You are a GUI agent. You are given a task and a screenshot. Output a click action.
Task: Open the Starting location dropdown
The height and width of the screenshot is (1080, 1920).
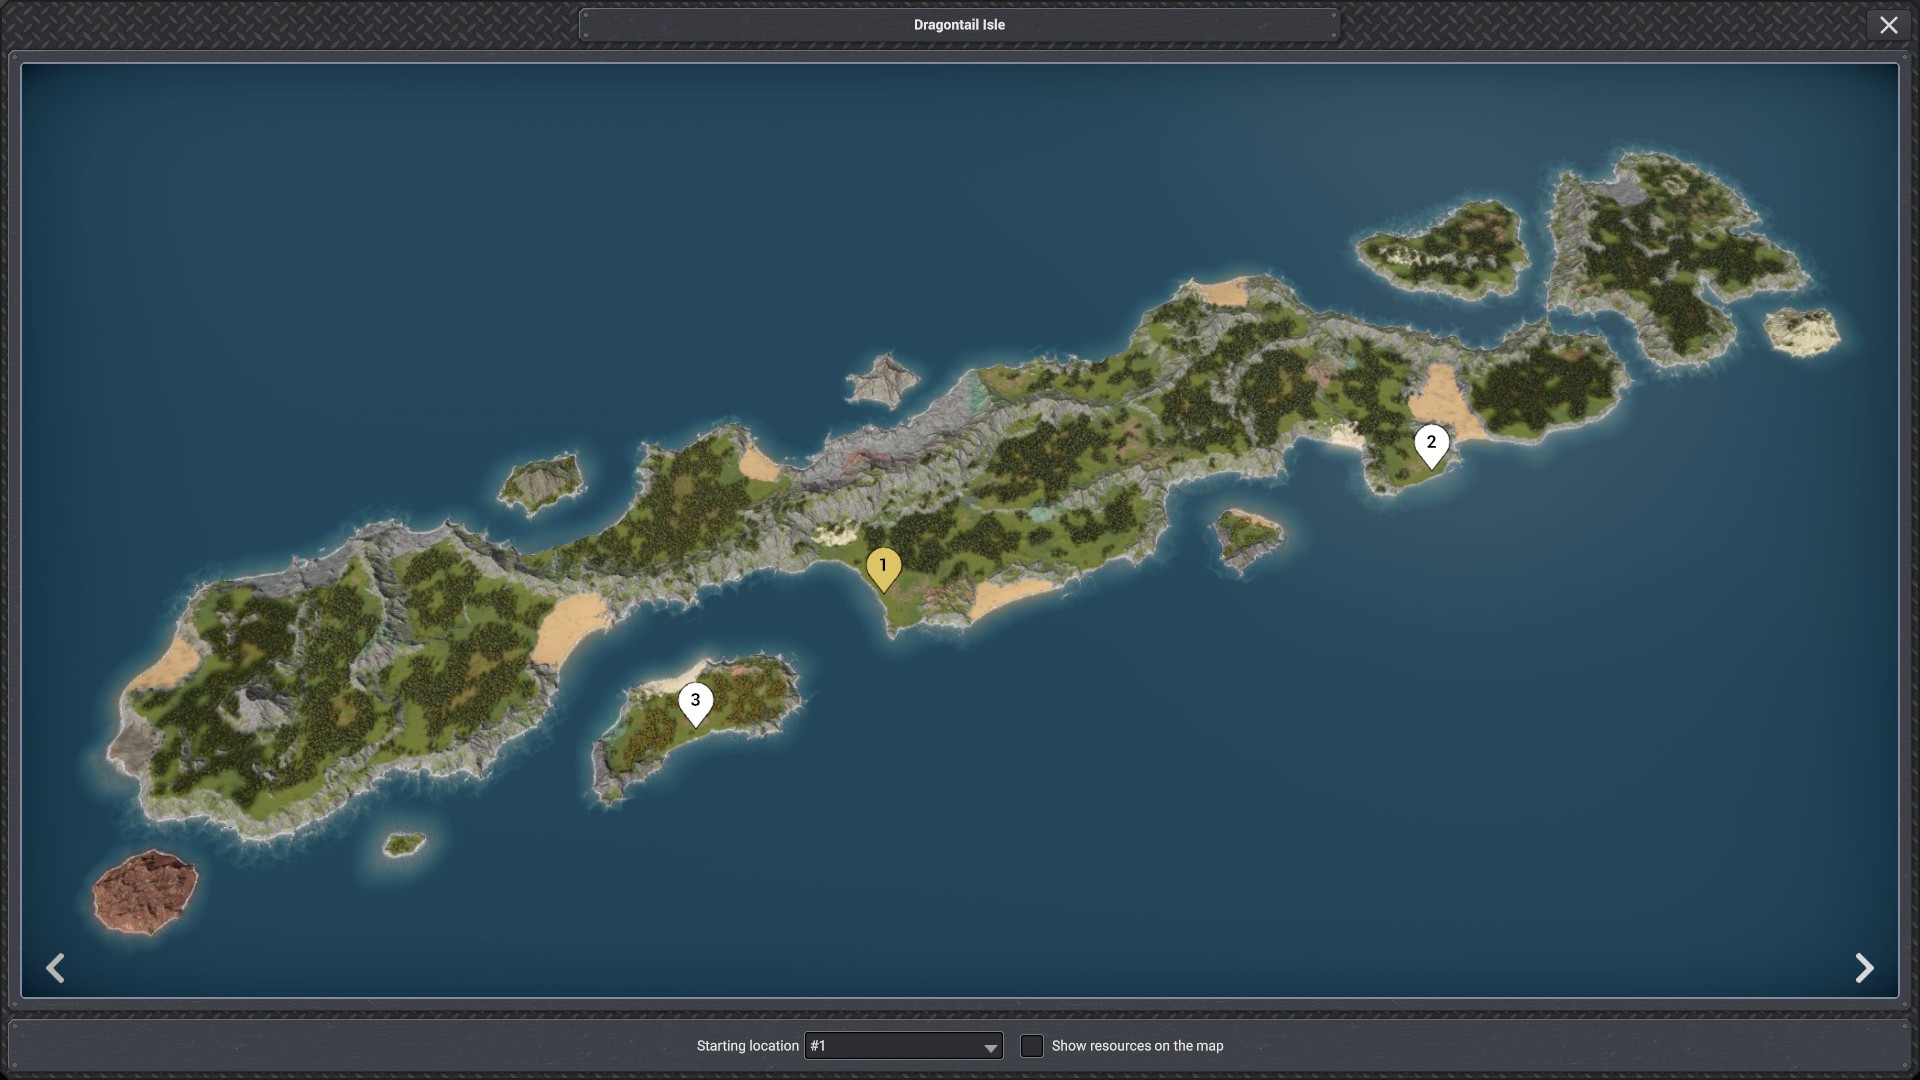(903, 1046)
